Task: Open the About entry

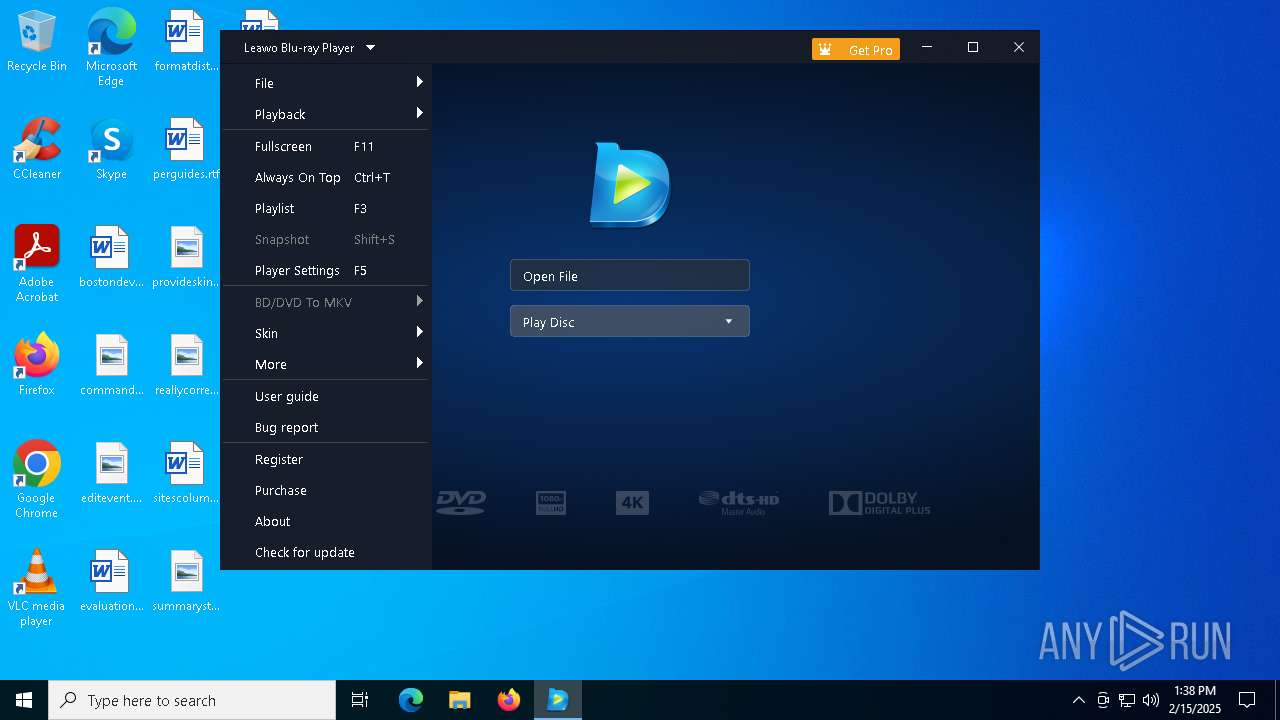Action: (x=326, y=521)
